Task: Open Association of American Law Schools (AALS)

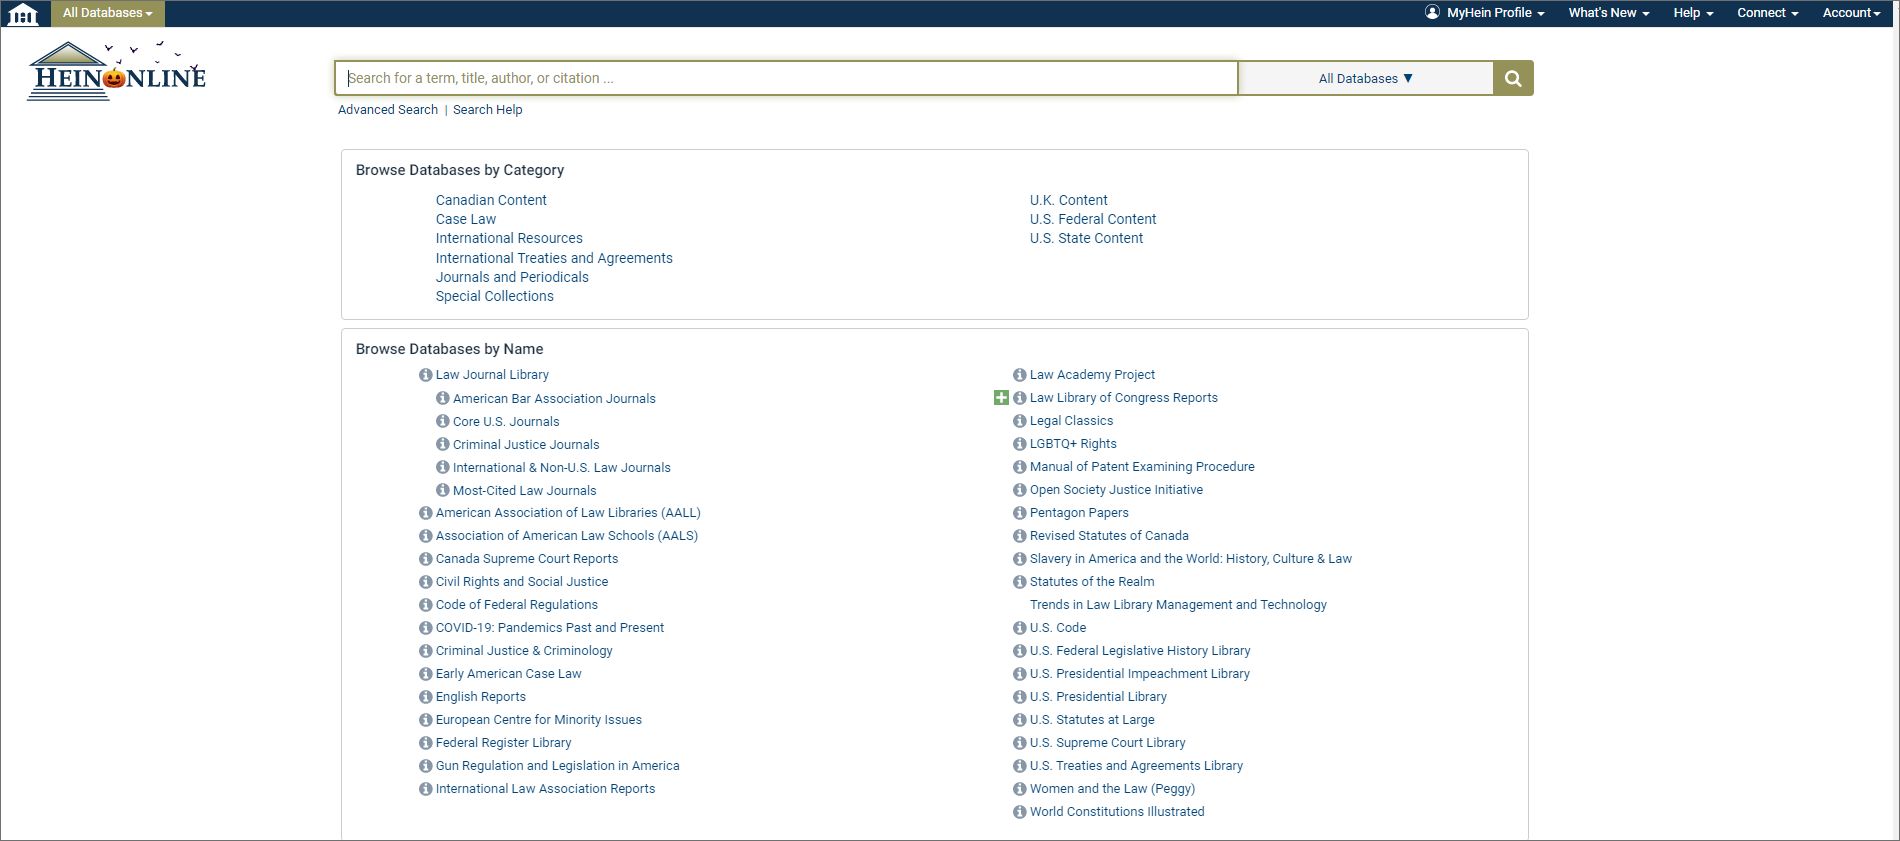Action: 567,536
